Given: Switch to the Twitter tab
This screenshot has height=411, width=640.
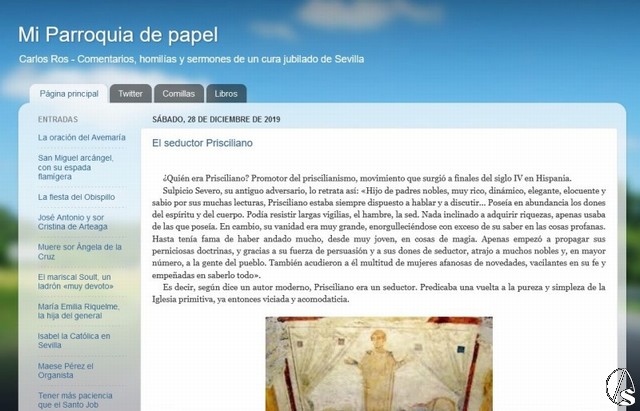Looking at the screenshot, I should coord(131,93).
